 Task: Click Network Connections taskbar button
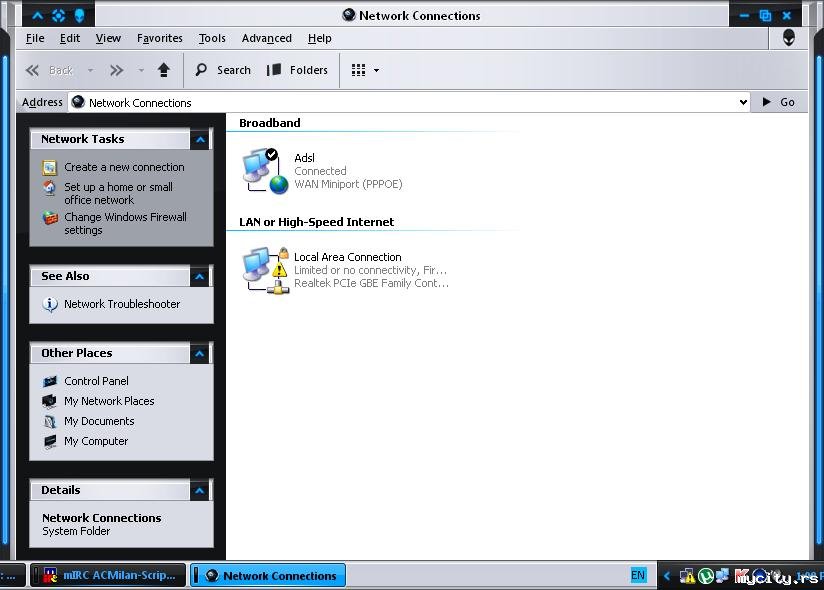268,575
